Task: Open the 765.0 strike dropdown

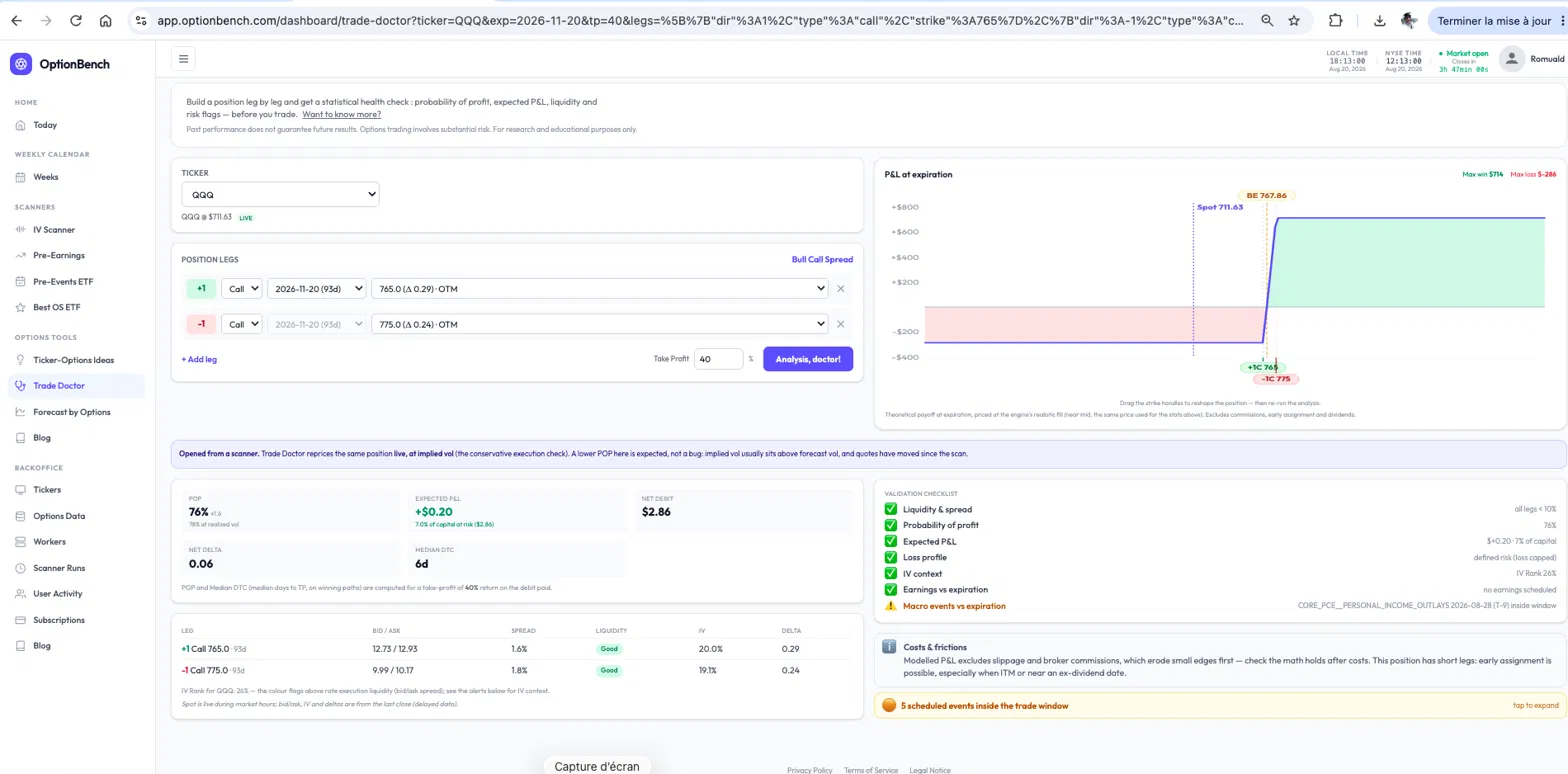Action: [599, 289]
